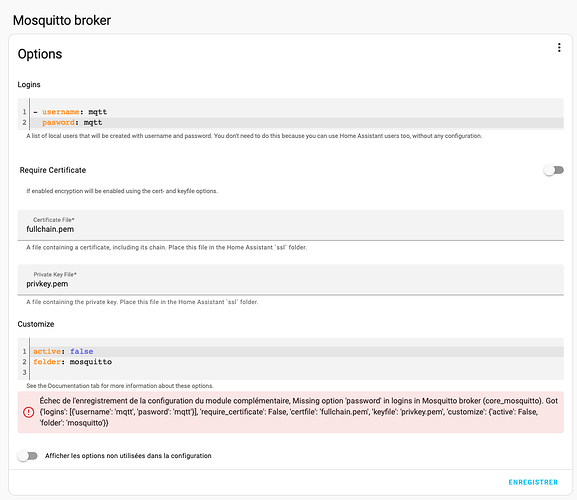
Task: Click the Logins help text about local users
Action: 254,136
